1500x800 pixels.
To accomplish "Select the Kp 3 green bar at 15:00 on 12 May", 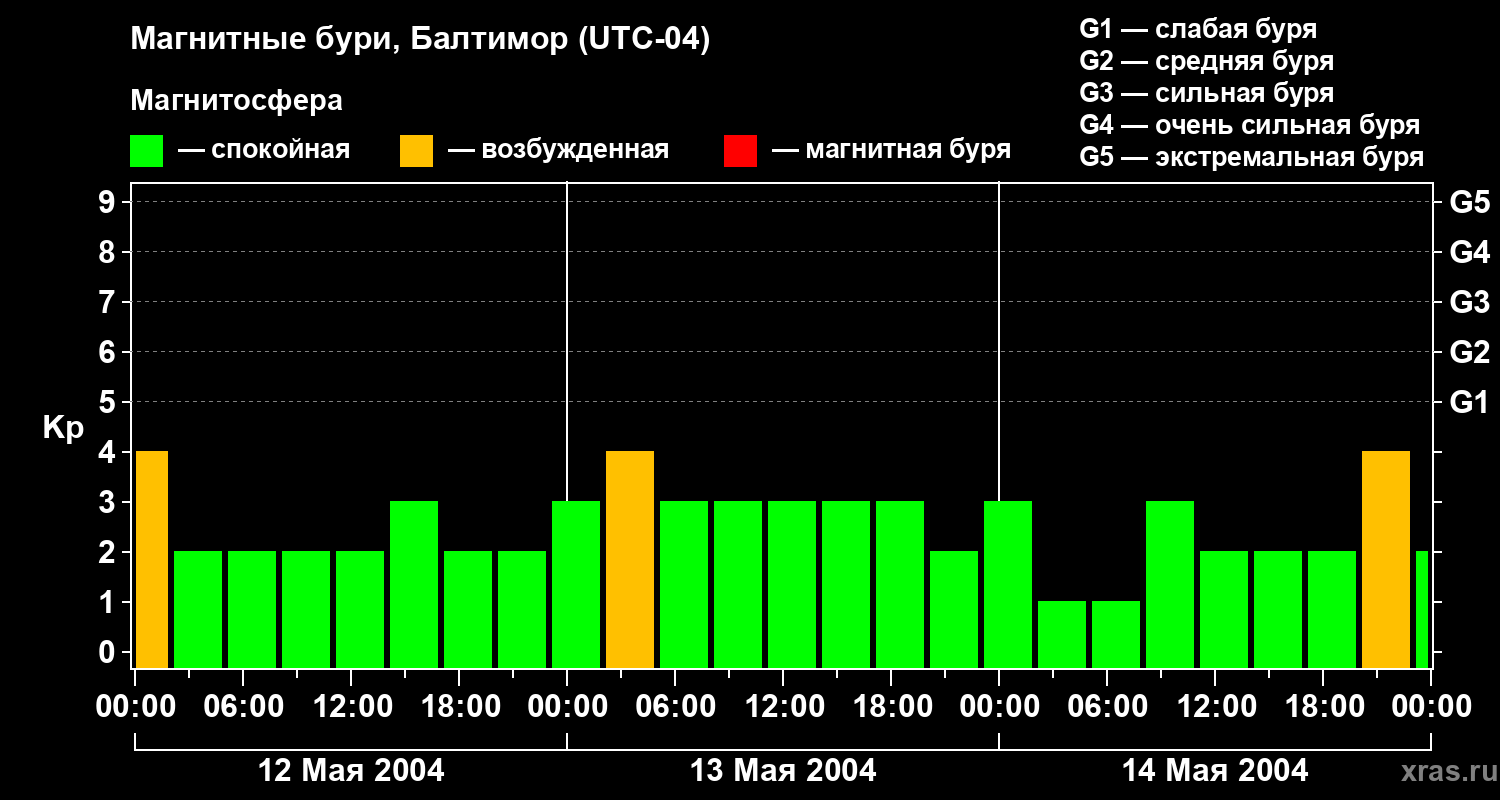I will (x=414, y=584).
